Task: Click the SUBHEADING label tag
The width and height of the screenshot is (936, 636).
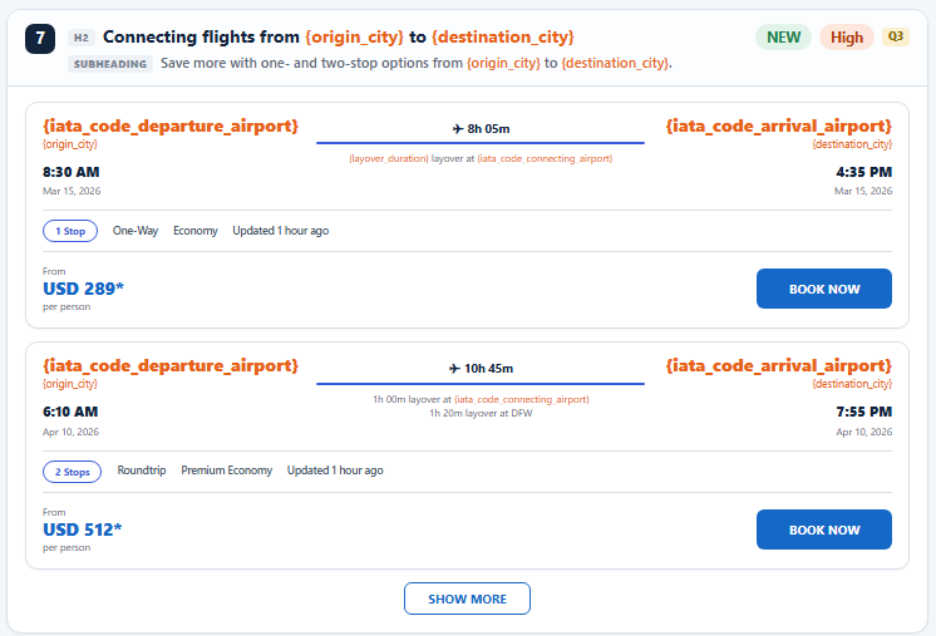Action: (110, 64)
